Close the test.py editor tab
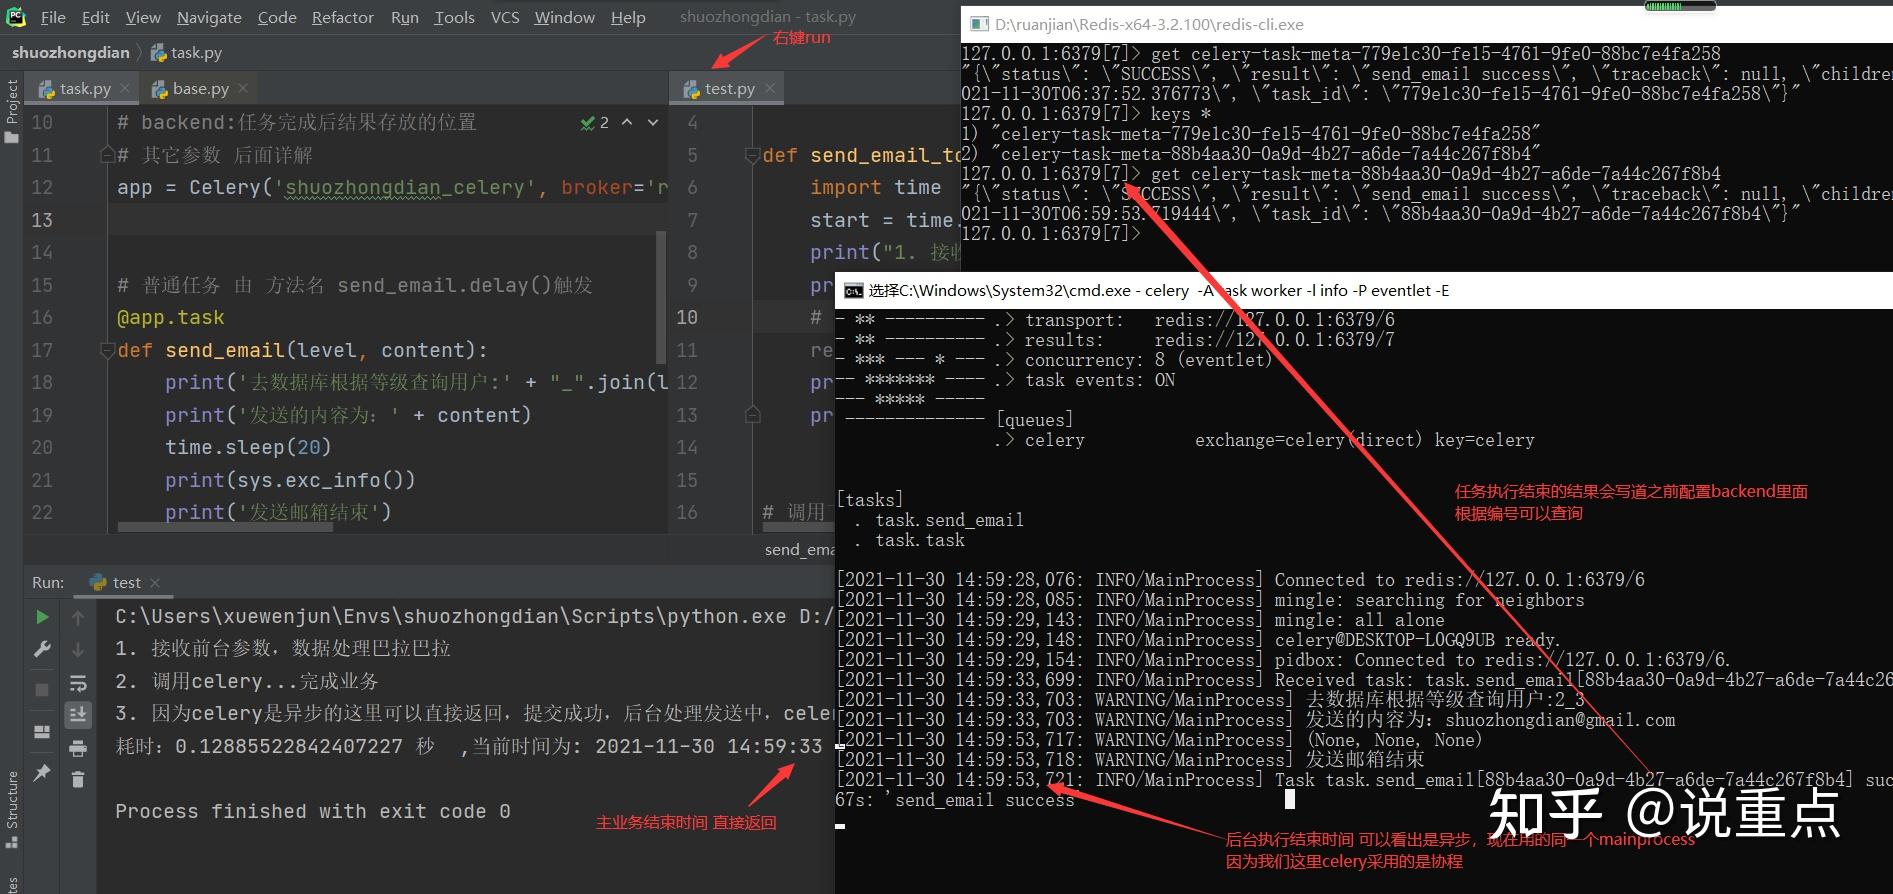 pos(770,88)
